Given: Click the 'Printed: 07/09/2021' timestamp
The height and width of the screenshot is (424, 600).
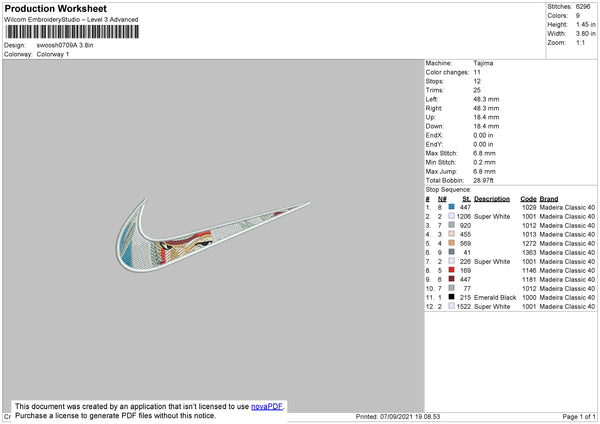Looking at the screenshot, I should [x=398, y=416].
